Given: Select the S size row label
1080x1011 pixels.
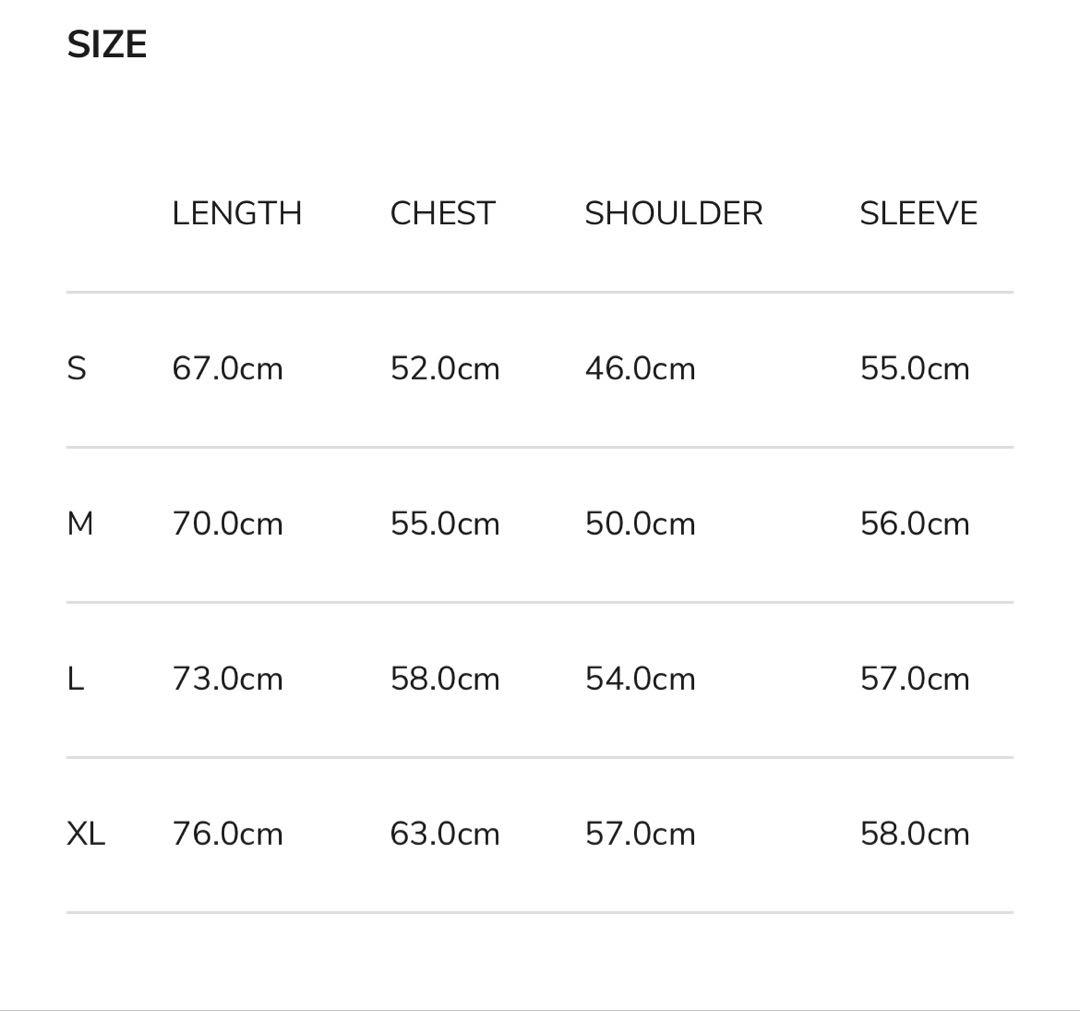Looking at the screenshot, I should click(x=77, y=369).
